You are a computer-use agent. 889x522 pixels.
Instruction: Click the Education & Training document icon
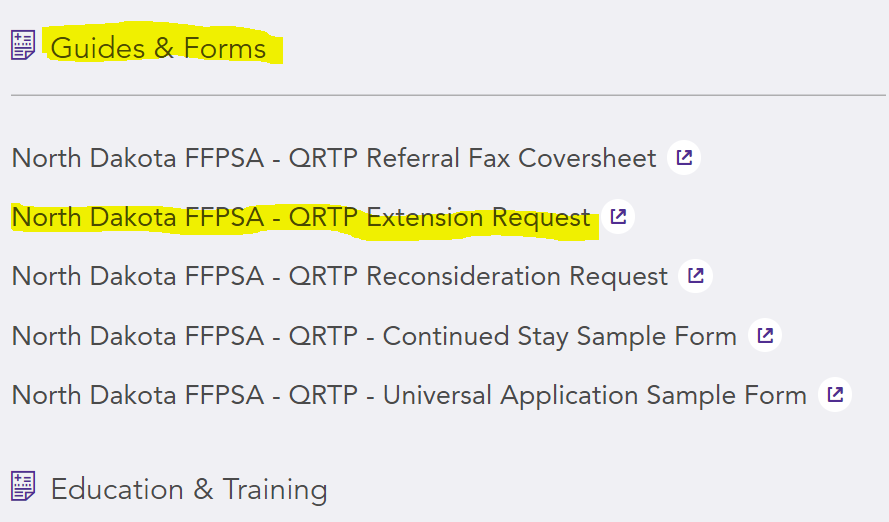point(23,488)
